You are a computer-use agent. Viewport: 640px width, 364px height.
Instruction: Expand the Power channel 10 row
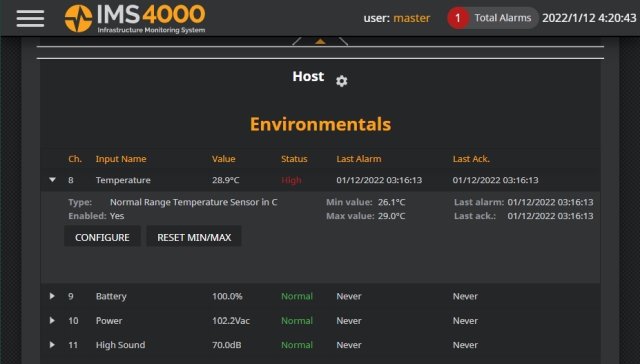(52, 320)
